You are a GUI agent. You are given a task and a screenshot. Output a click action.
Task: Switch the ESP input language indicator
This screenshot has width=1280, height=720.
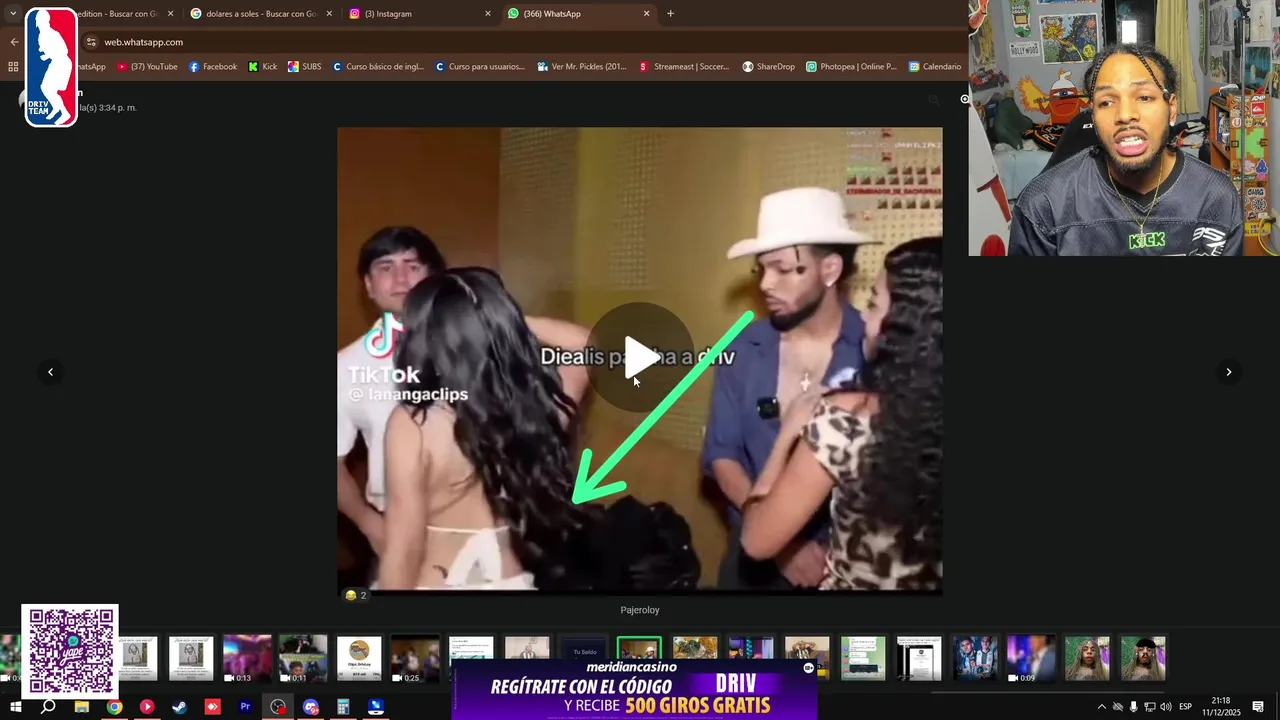point(1185,707)
